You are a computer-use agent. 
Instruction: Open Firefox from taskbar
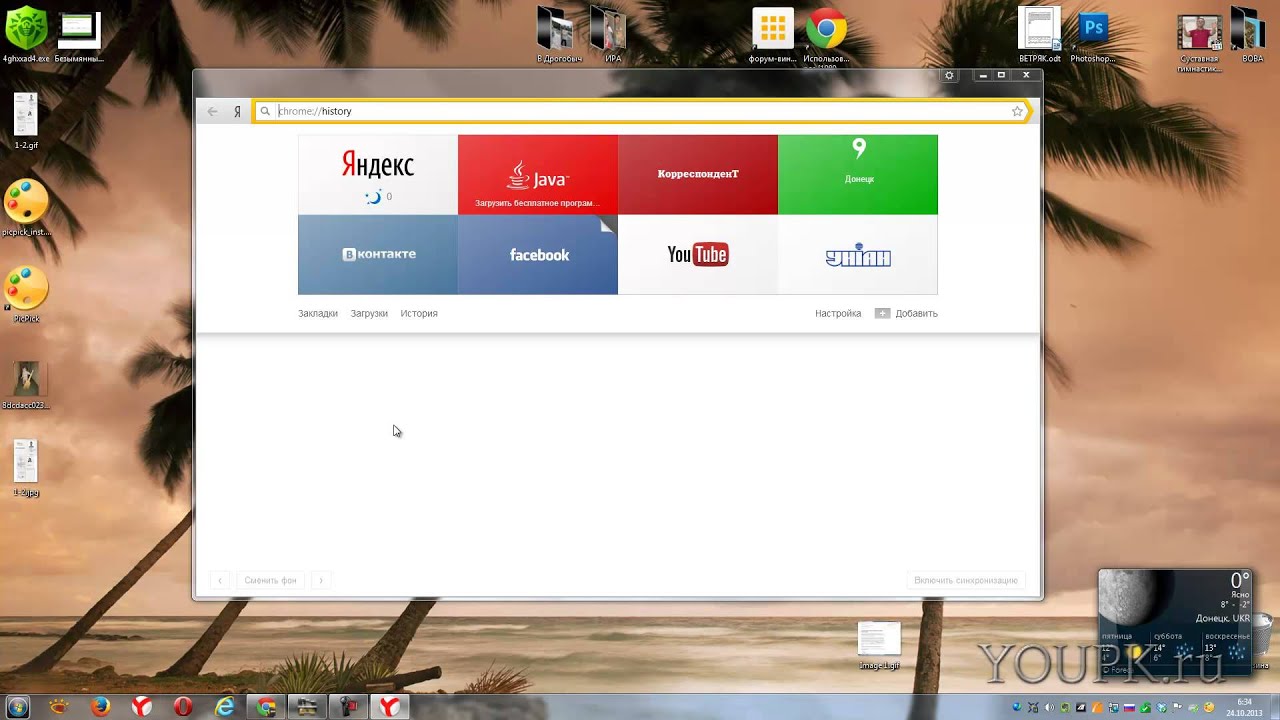pos(101,707)
